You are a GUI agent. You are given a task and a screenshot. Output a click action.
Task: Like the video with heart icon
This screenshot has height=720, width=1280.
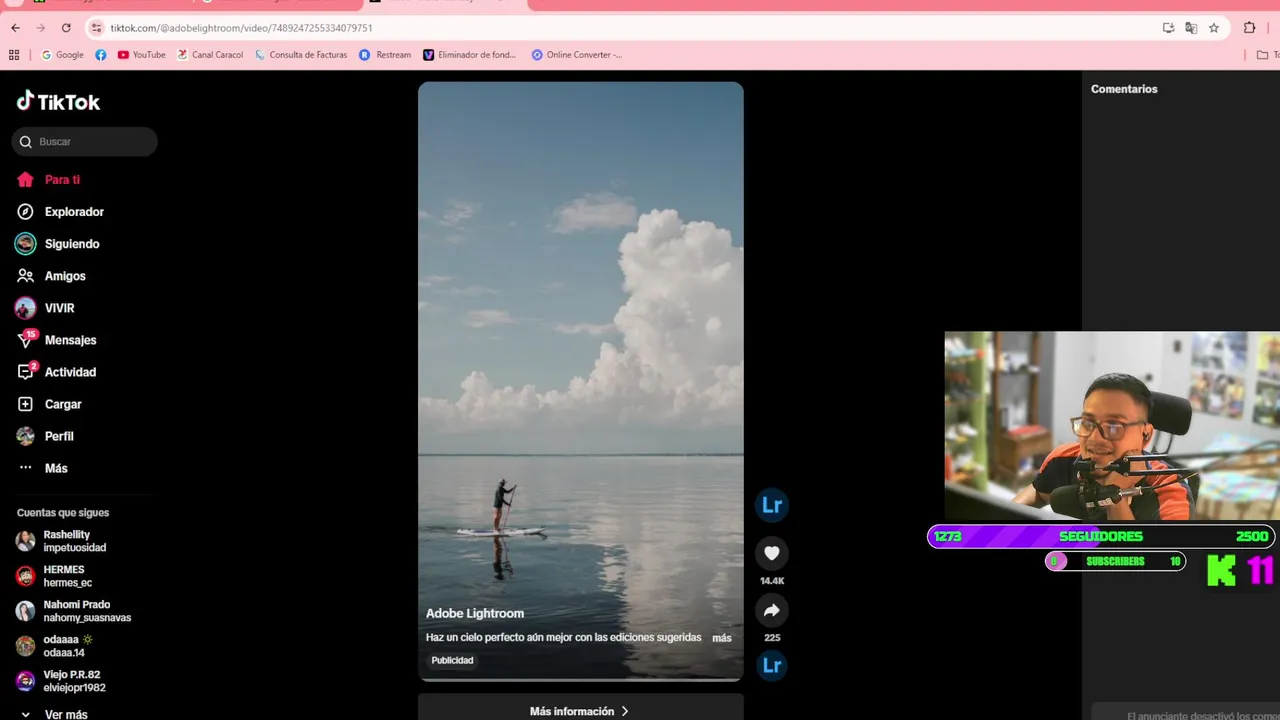[x=771, y=553]
